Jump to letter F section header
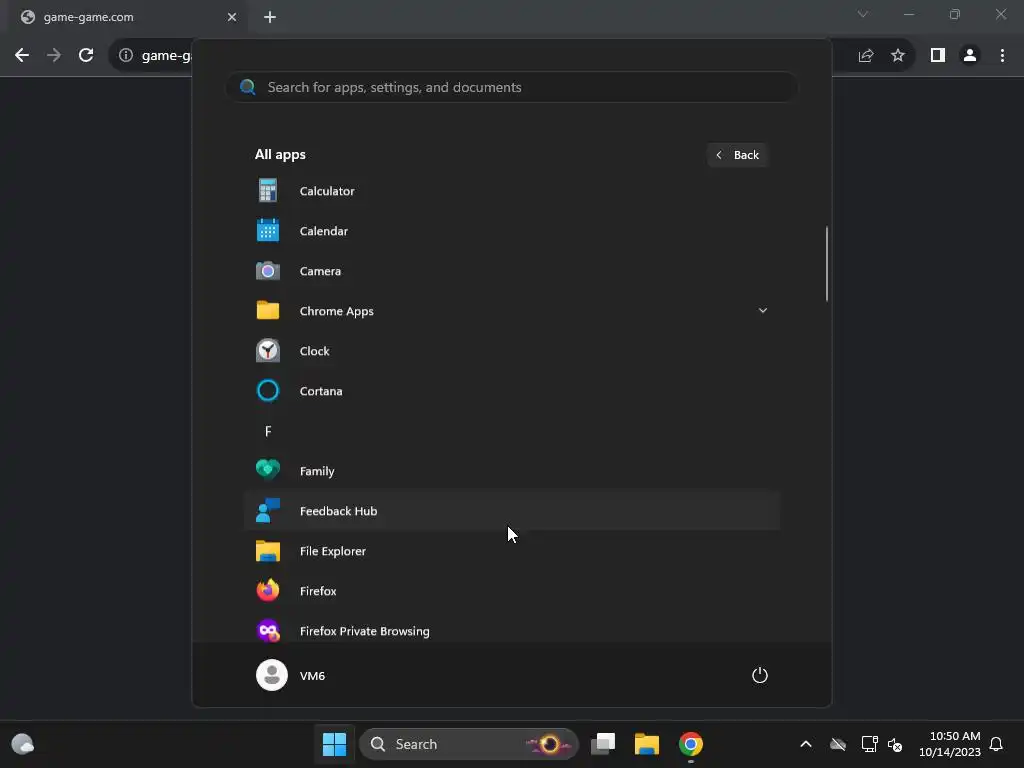The image size is (1024, 768). (268, 431)
